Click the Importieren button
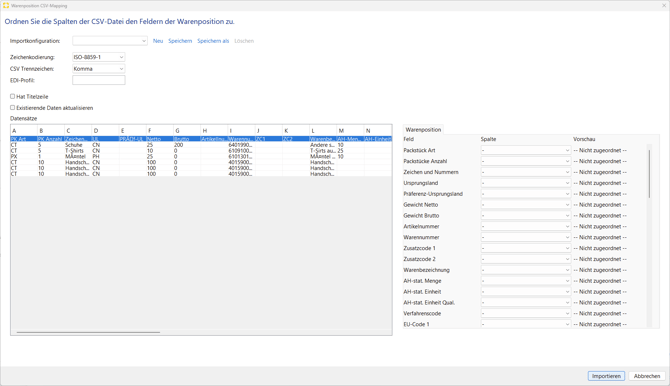The width and height of the screenshot is (670, 386). tap(606, 376)
